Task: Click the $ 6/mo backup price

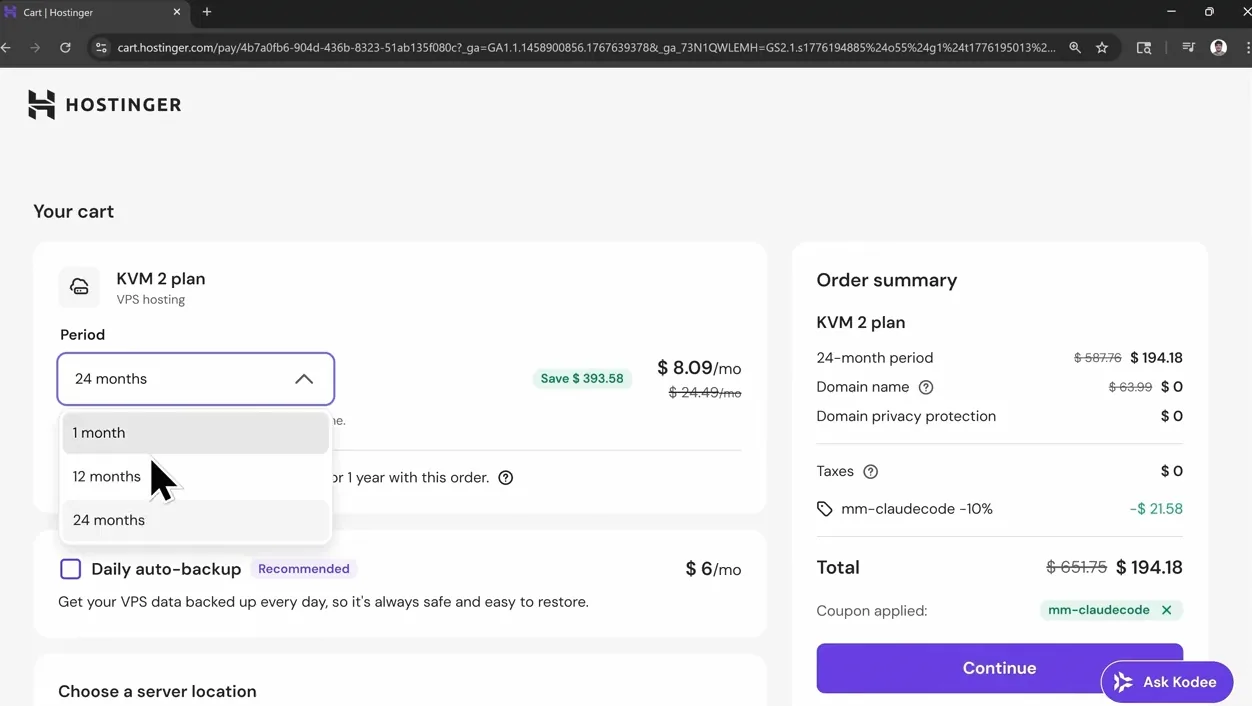Action: (x=713, y=569)
